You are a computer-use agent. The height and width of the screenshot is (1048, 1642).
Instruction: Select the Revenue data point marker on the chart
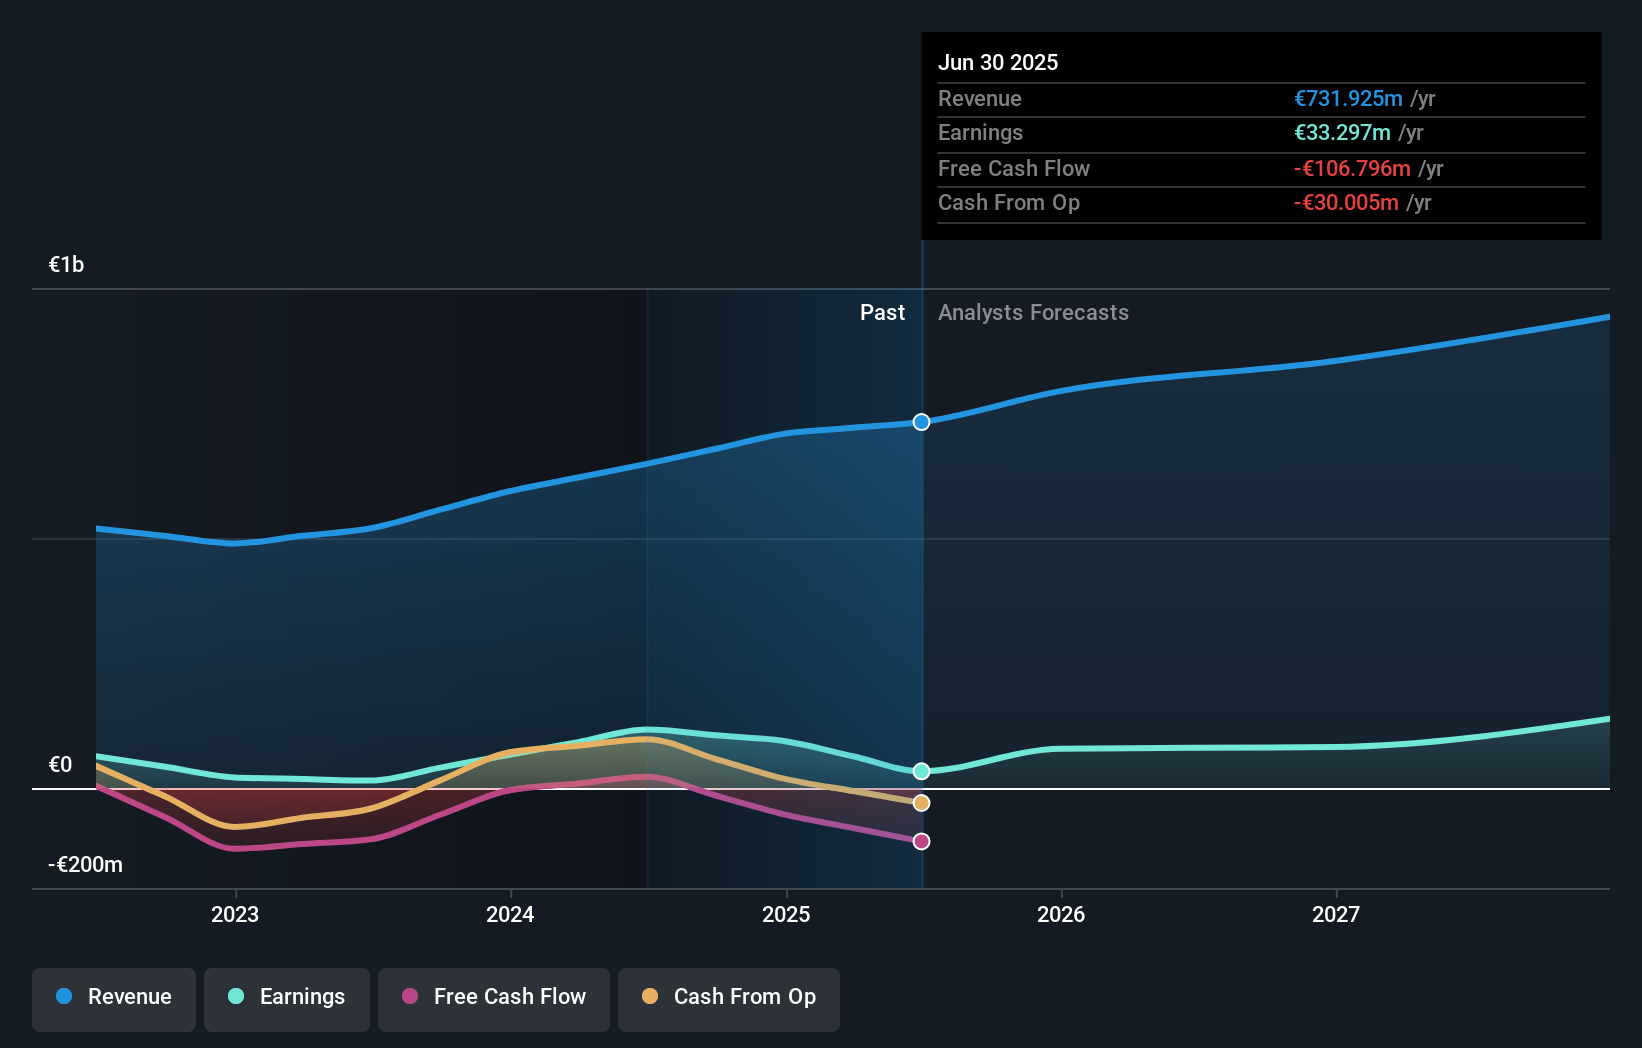click(920, 422)
